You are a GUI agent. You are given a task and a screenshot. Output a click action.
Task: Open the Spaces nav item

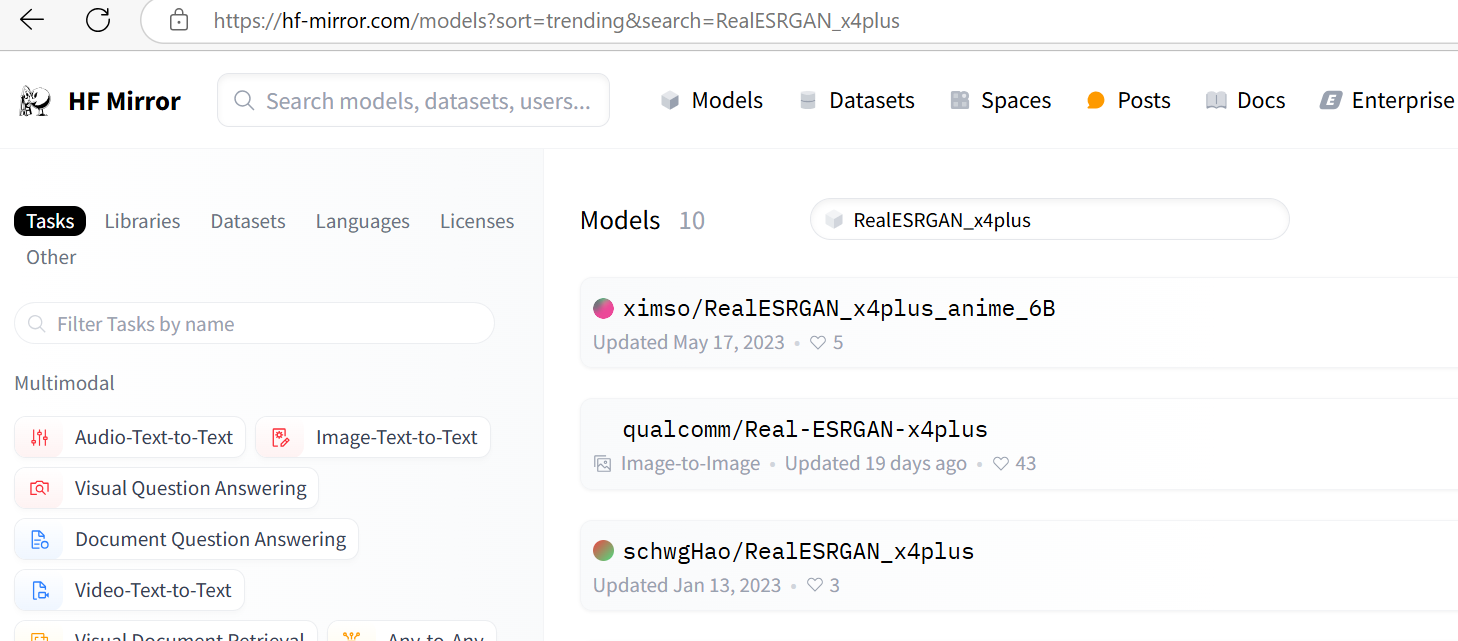(1000, 101)
